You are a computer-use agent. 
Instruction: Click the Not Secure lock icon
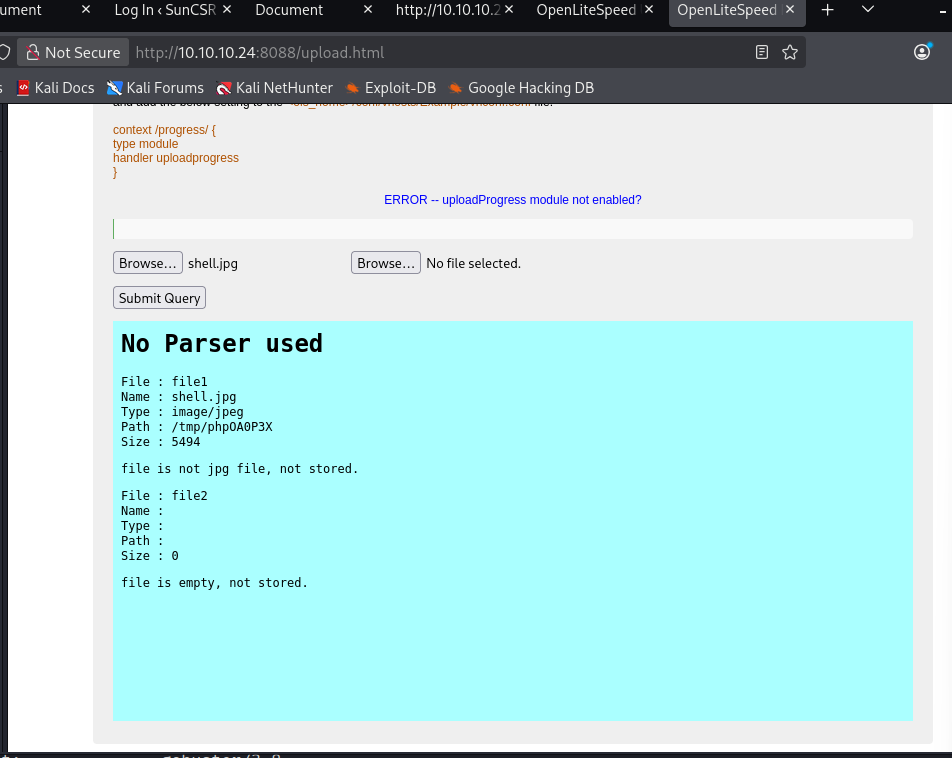coord(33,52)
